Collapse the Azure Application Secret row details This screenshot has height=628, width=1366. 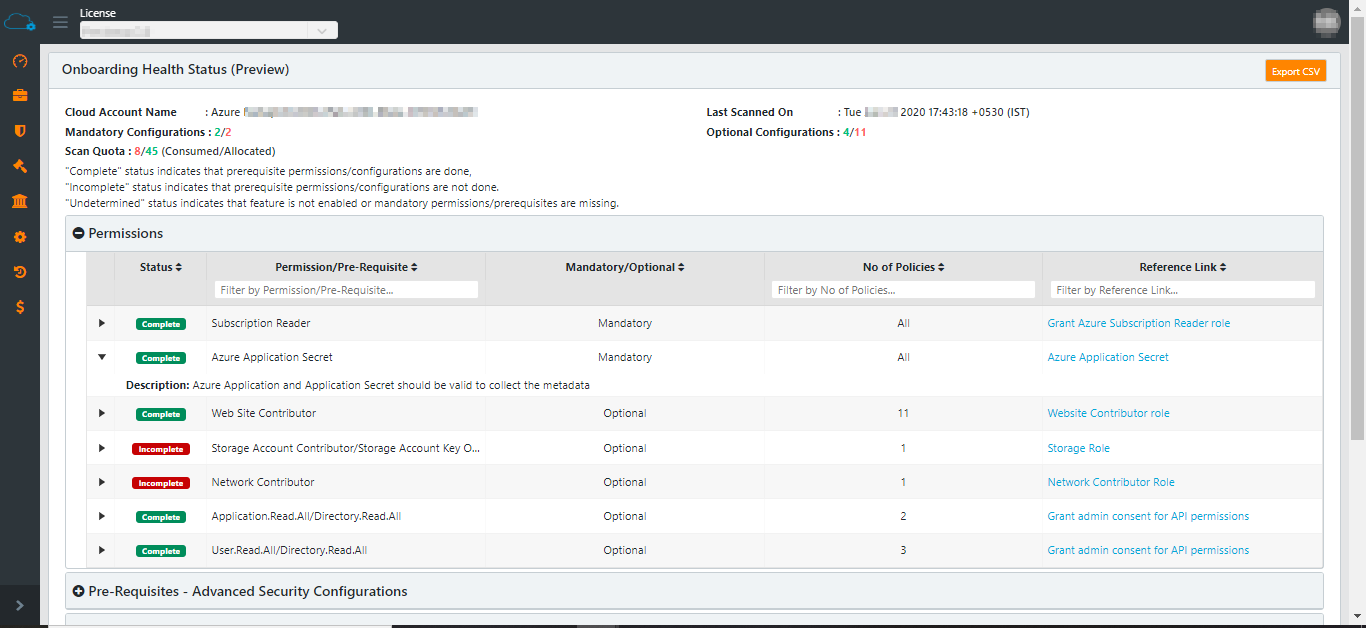point(101,357)
